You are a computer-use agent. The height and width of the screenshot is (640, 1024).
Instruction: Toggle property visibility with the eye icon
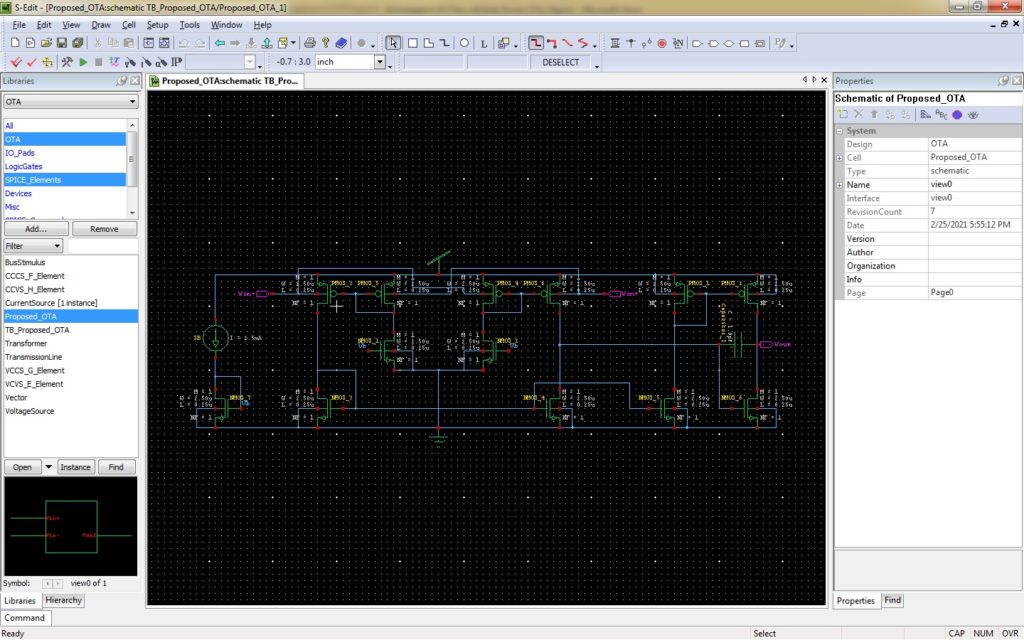click(x=974, y=114)
